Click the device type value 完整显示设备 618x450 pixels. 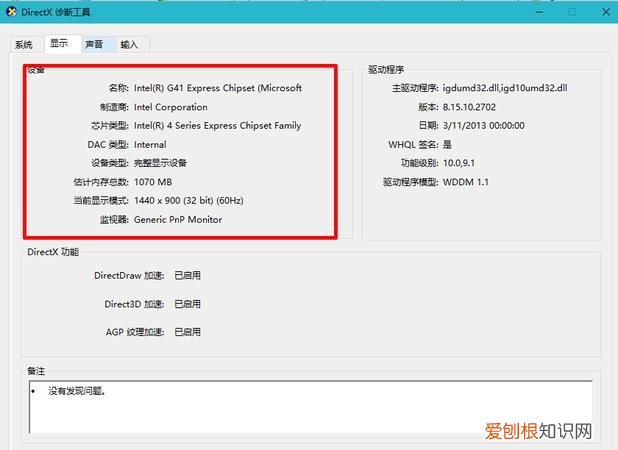point(160,163)
